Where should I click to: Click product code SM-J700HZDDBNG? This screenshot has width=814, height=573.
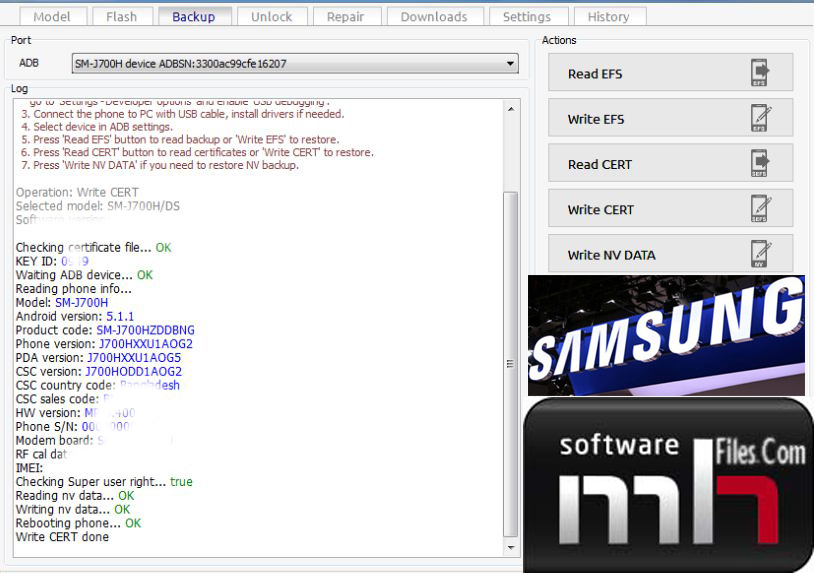145,330
